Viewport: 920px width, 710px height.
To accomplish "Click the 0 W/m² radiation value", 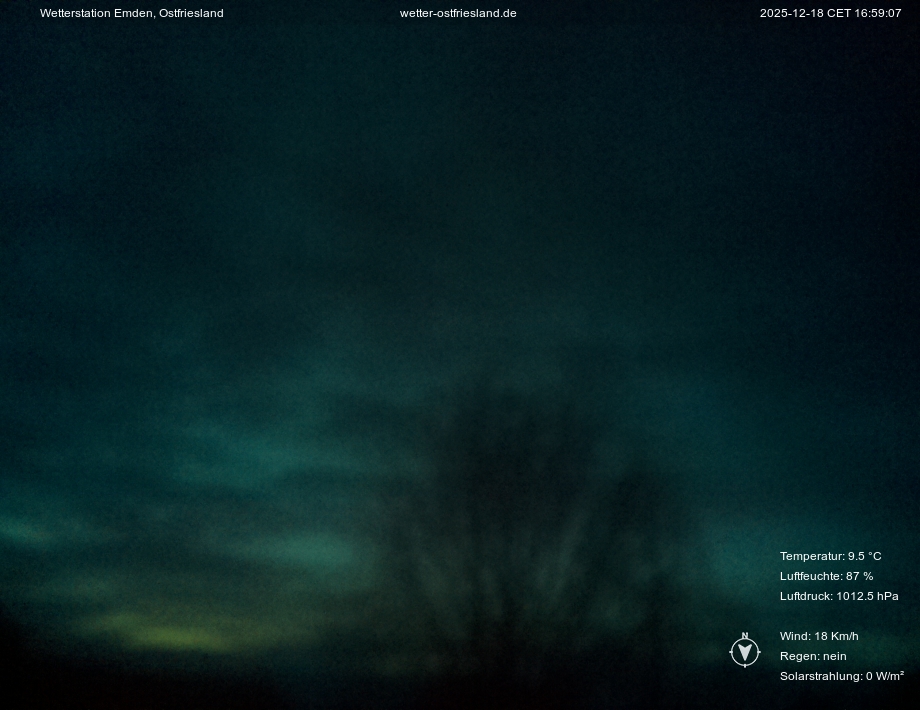I will coord(885,676).
